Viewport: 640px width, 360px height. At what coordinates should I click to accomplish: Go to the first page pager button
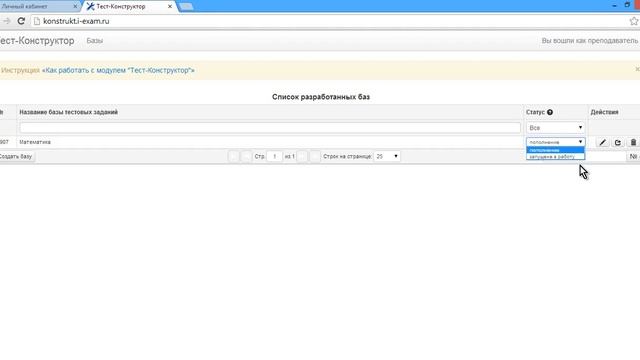pyautogui.click(x=233, y=156)
